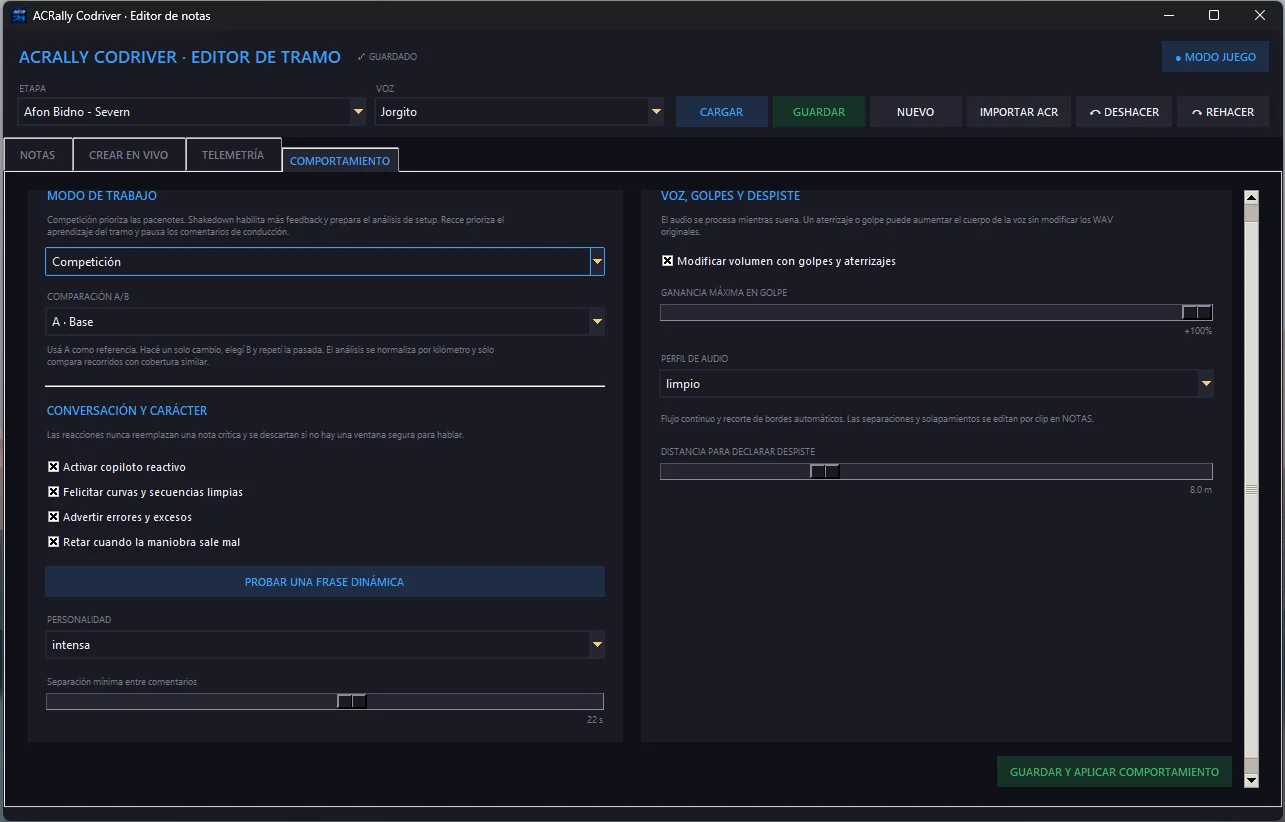Close the ACRally Codriver window

pos(1260,16)
